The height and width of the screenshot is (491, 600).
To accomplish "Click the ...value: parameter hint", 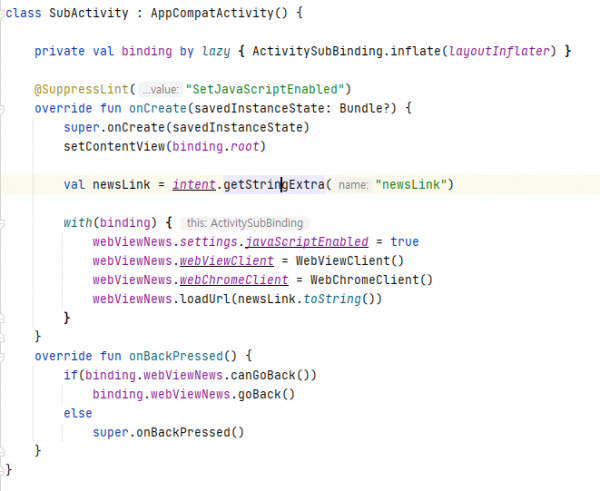I will coord(160,90).
